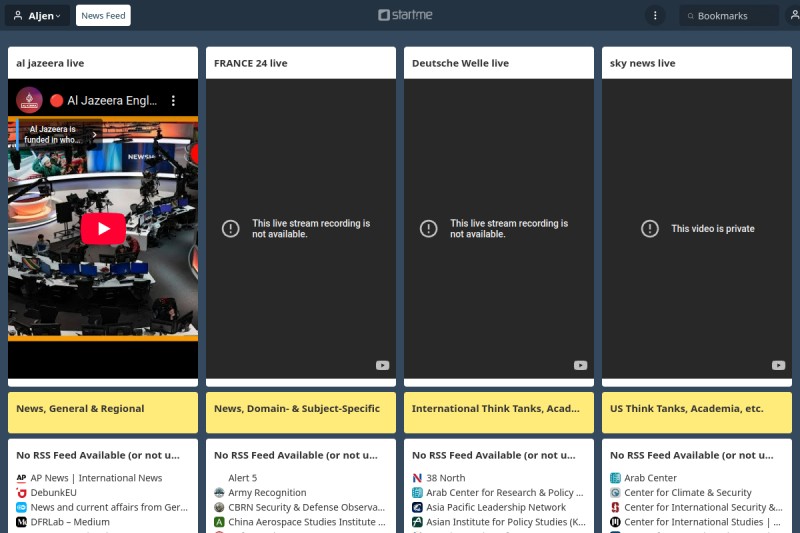The width and height of the screenshot is (800, 533).
Task: Click the DFRLab Medium favicon
Action: [21, 522]
